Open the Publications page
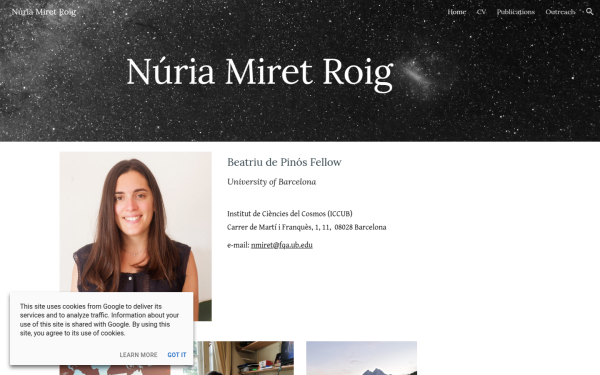The height and width of the screenshot is (375, 600). [x=515, y=12]
